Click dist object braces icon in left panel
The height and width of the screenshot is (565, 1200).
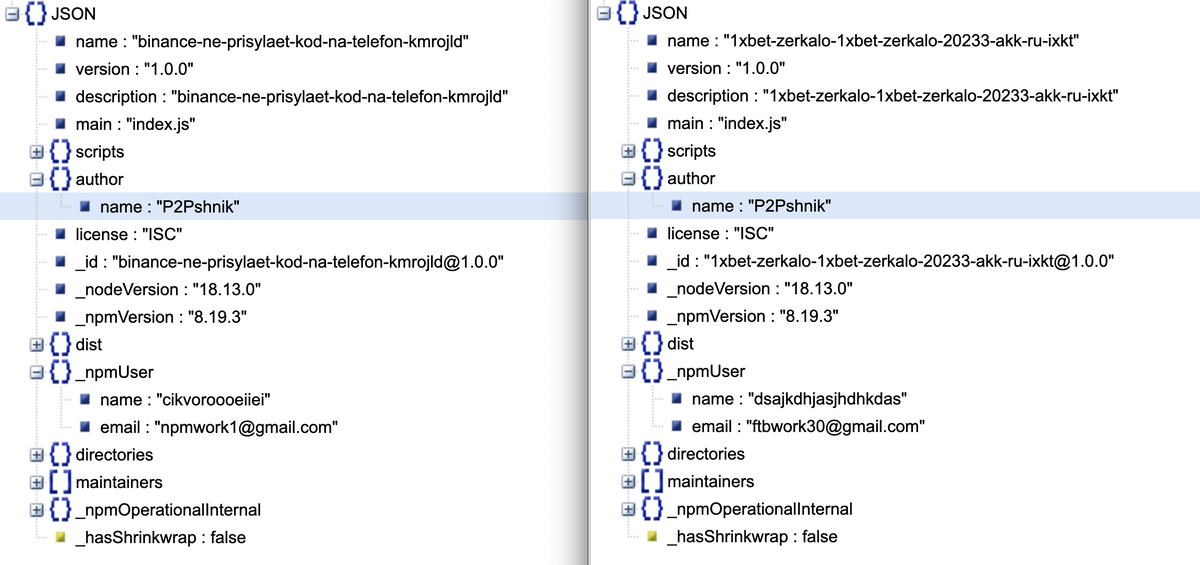60,345
